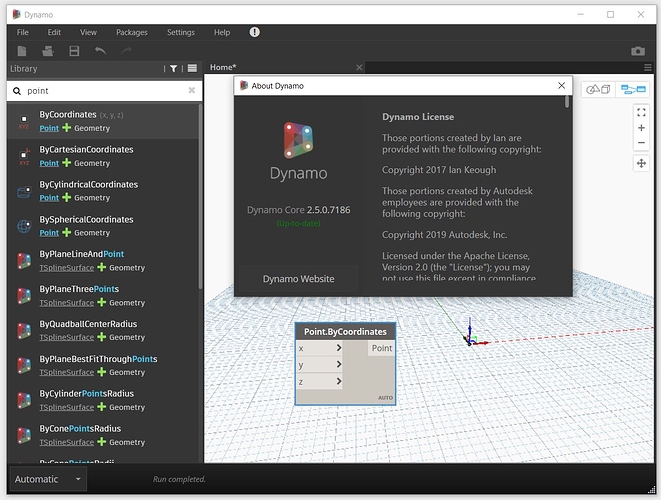
Task: Click the notification exclamation icon in menu bar
Action: click(x=255, y=32)
